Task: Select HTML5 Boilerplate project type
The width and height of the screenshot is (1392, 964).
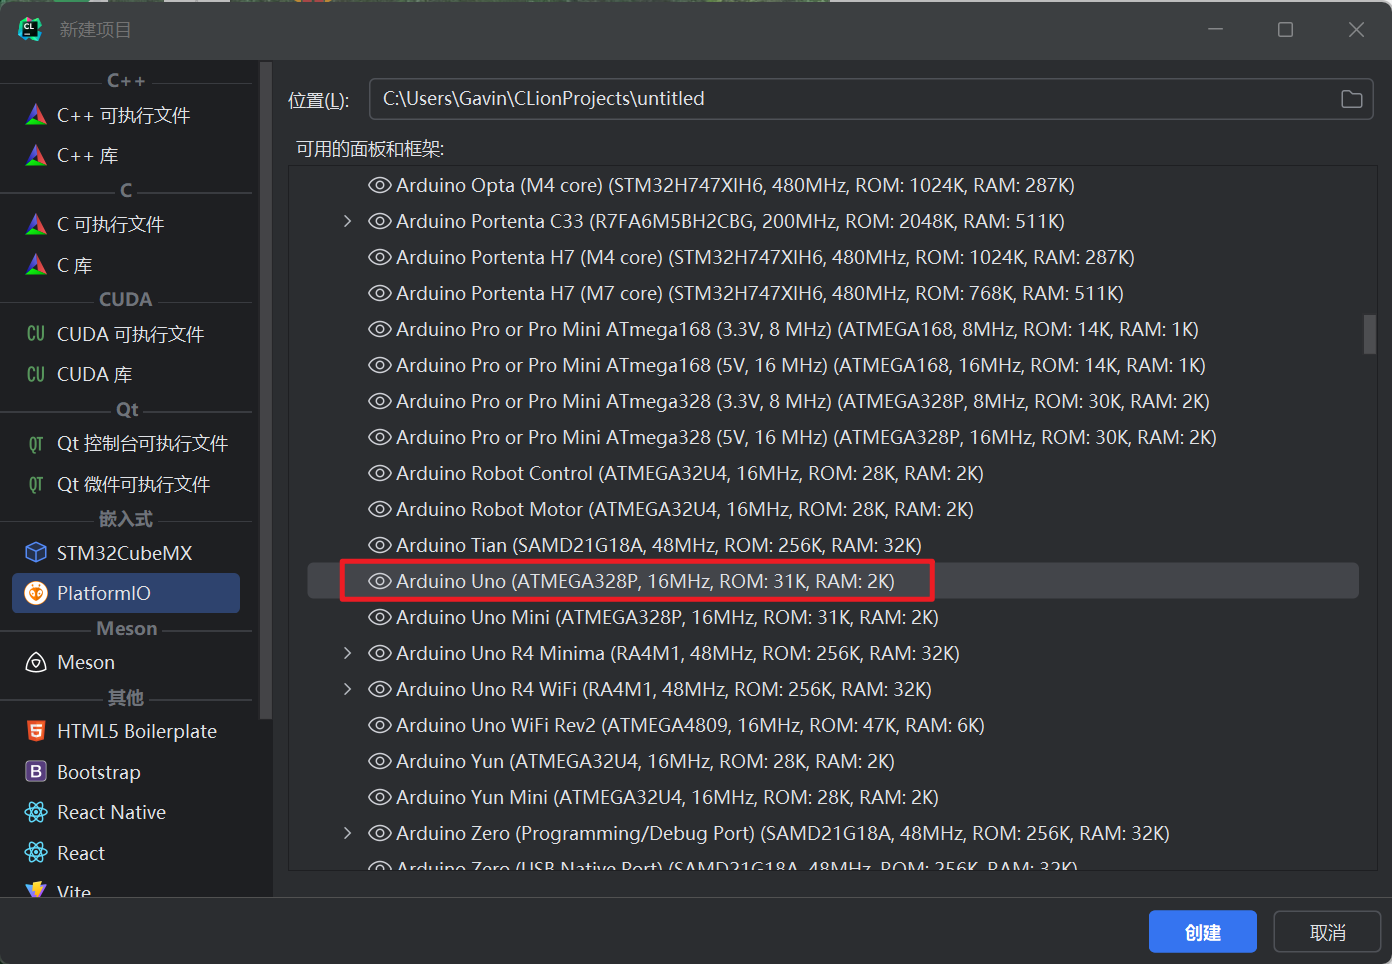Action: tap(126, 731)
